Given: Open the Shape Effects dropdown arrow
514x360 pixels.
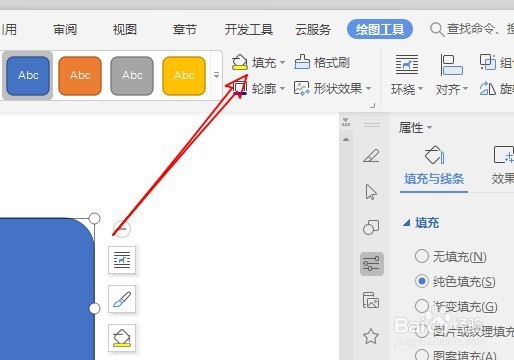Looking at the screenshot, I should click(x=368, y=89).
